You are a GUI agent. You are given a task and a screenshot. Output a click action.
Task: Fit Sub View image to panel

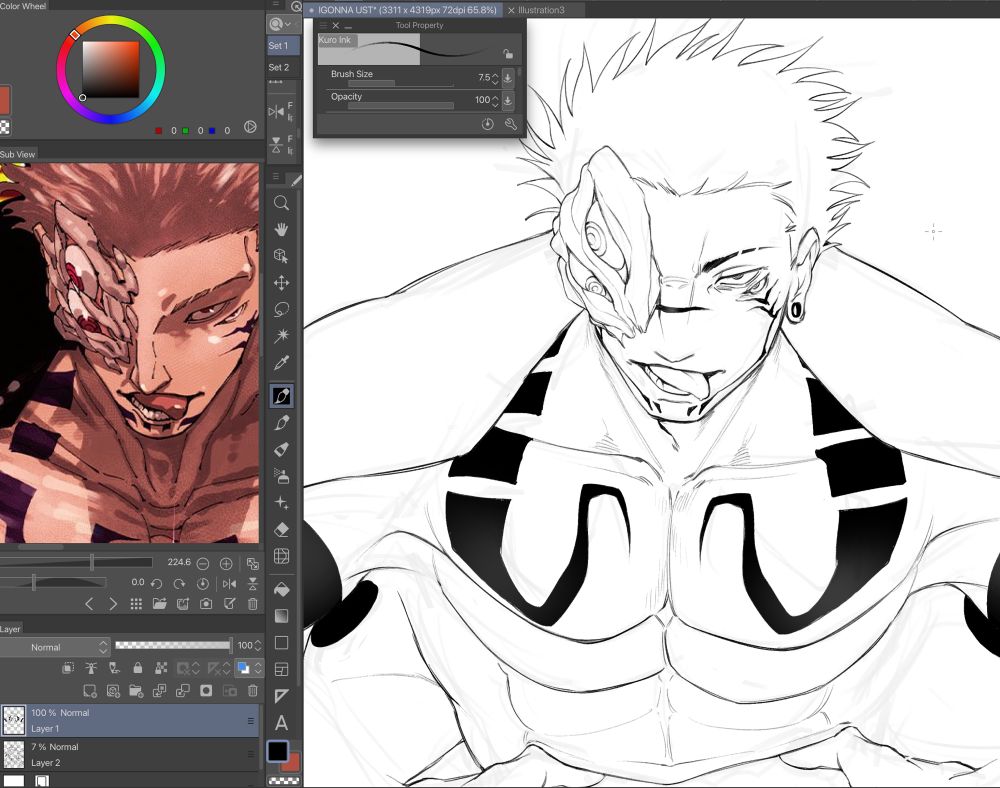(253, 564)
